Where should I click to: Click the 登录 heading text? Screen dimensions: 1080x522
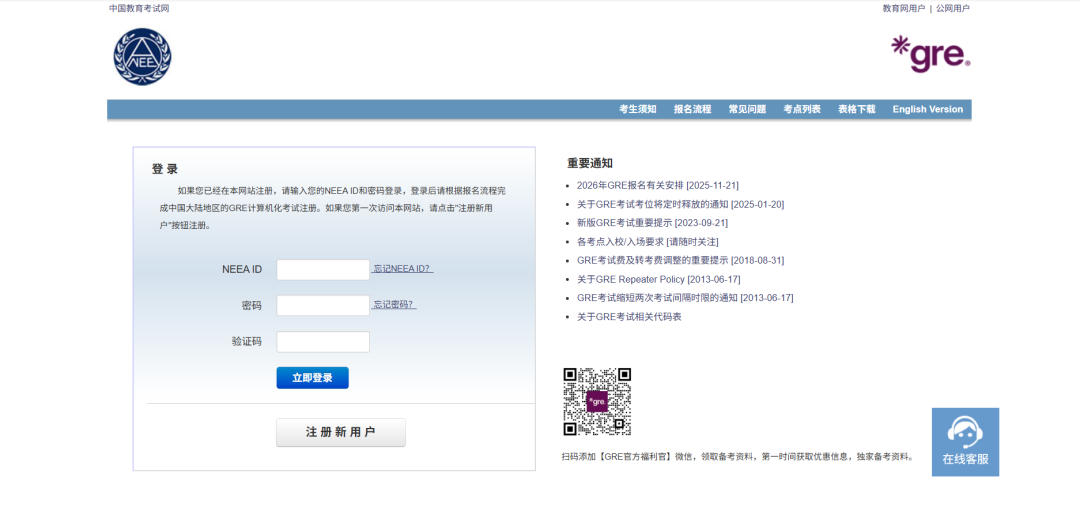[x=165, y=169]
